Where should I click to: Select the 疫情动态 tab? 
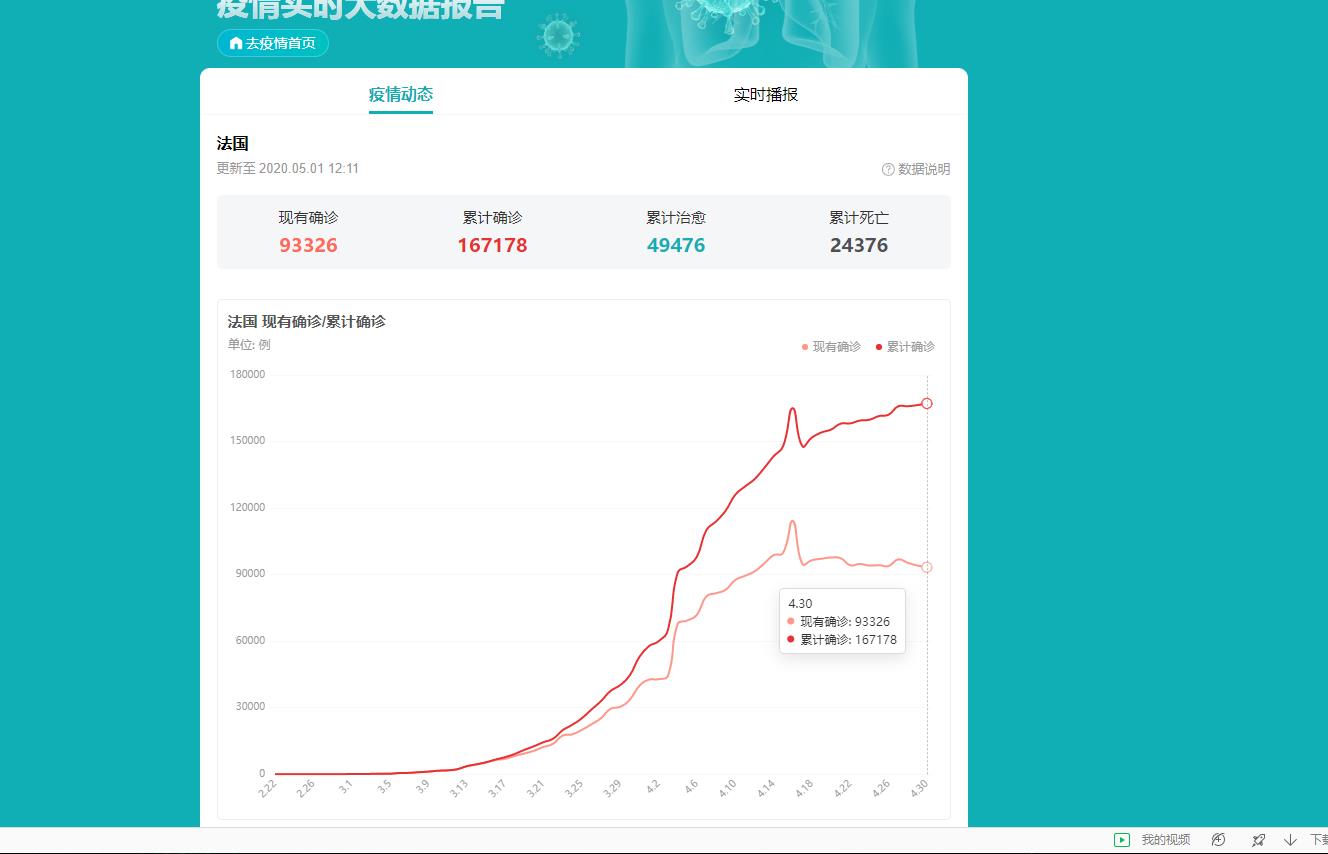click(x=401, y=95)
